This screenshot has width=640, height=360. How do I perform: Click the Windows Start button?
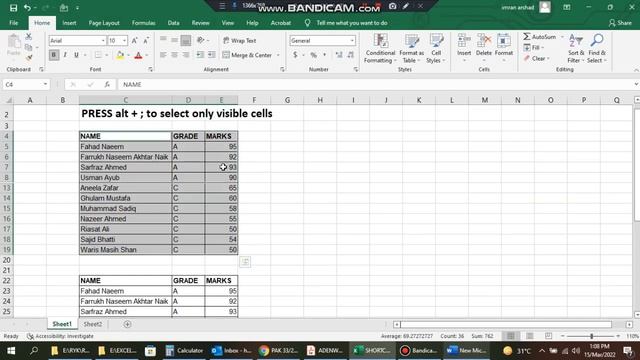point(11,351)
